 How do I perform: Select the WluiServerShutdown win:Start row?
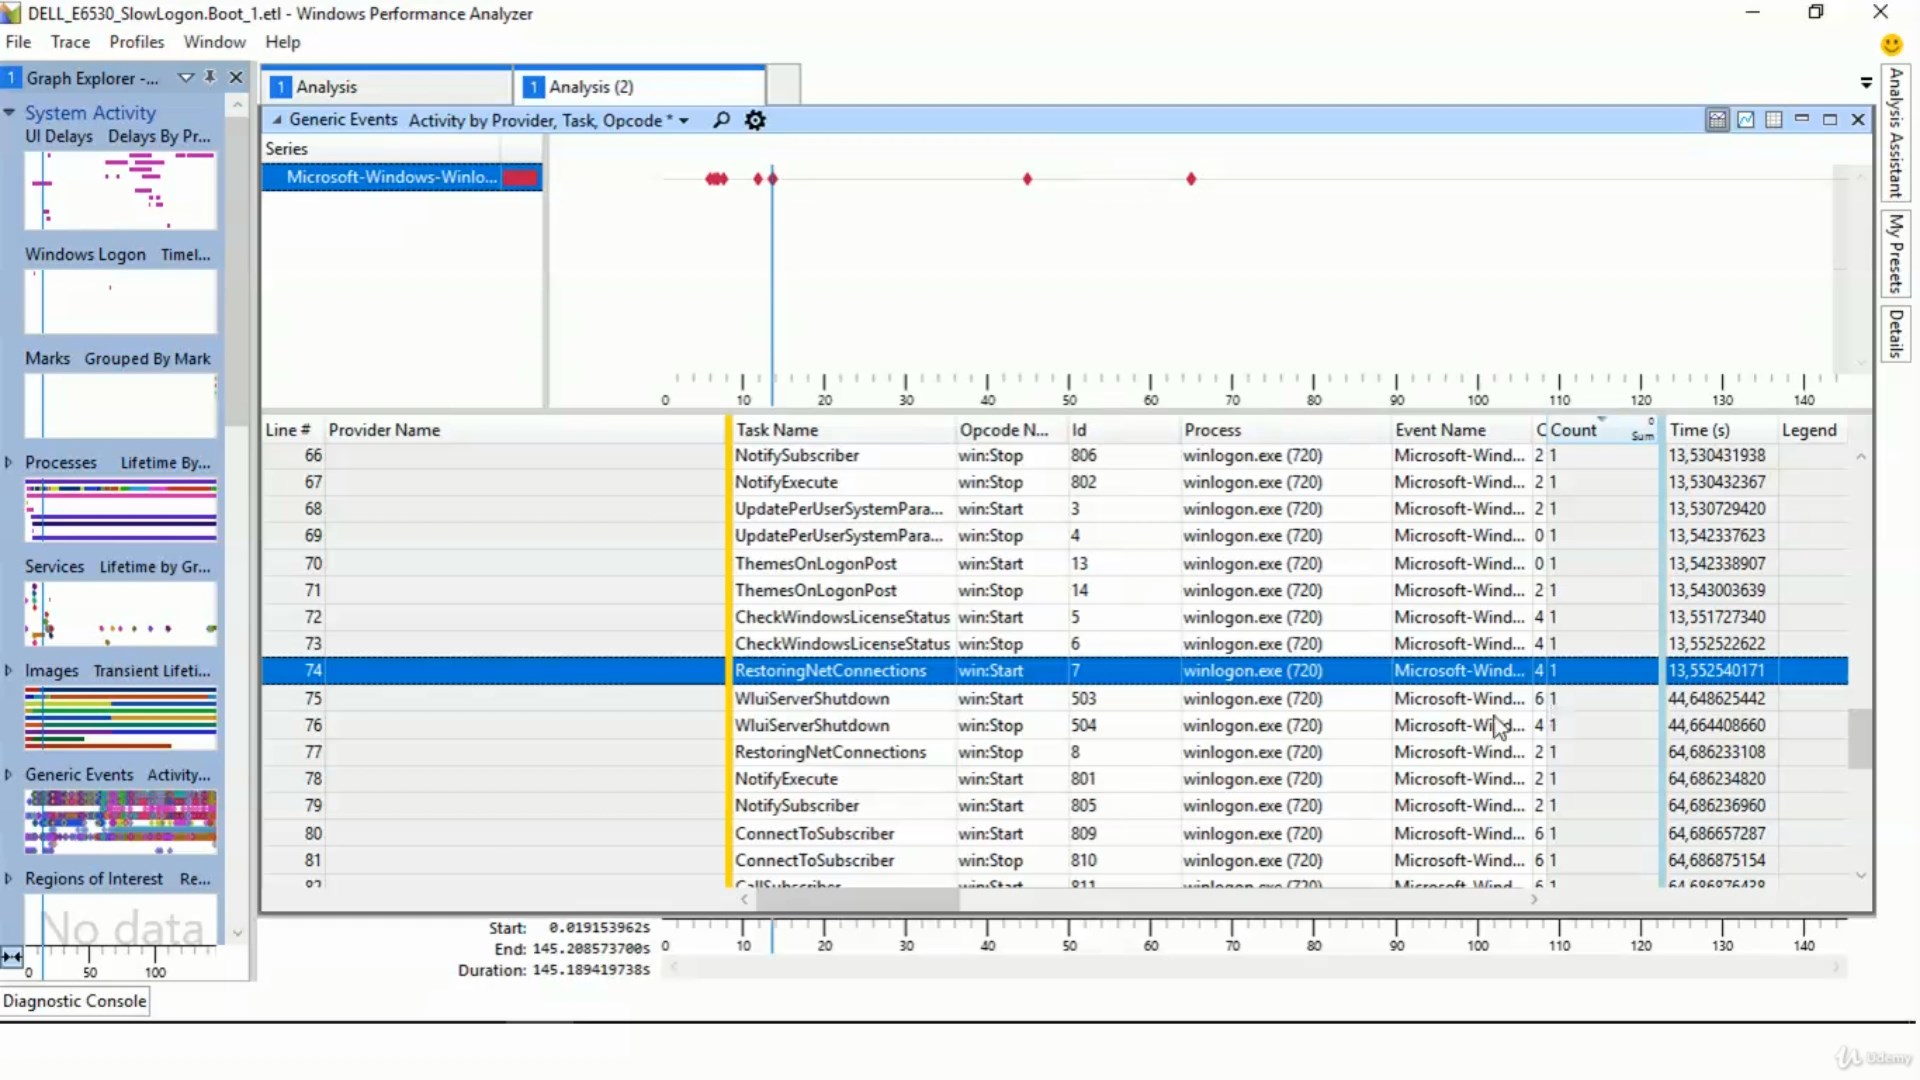1055,698
